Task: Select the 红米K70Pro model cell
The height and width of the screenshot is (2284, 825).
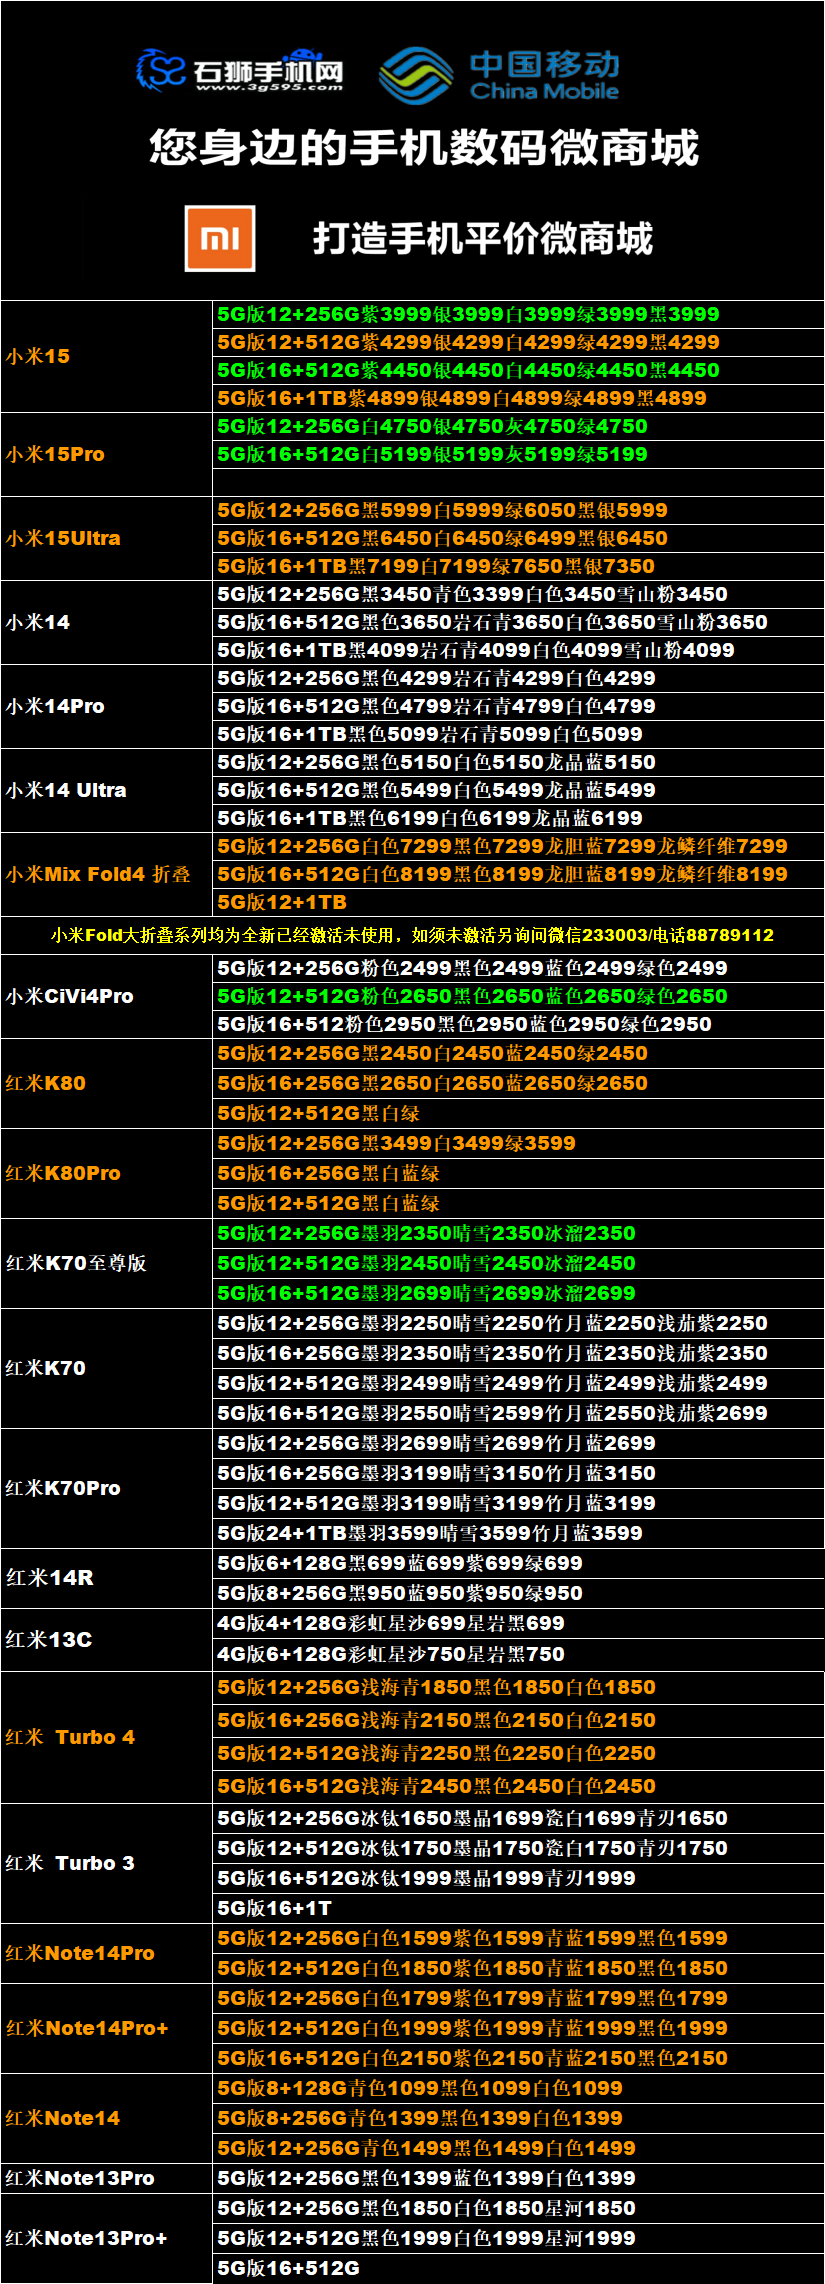Action: (107, 1488)
